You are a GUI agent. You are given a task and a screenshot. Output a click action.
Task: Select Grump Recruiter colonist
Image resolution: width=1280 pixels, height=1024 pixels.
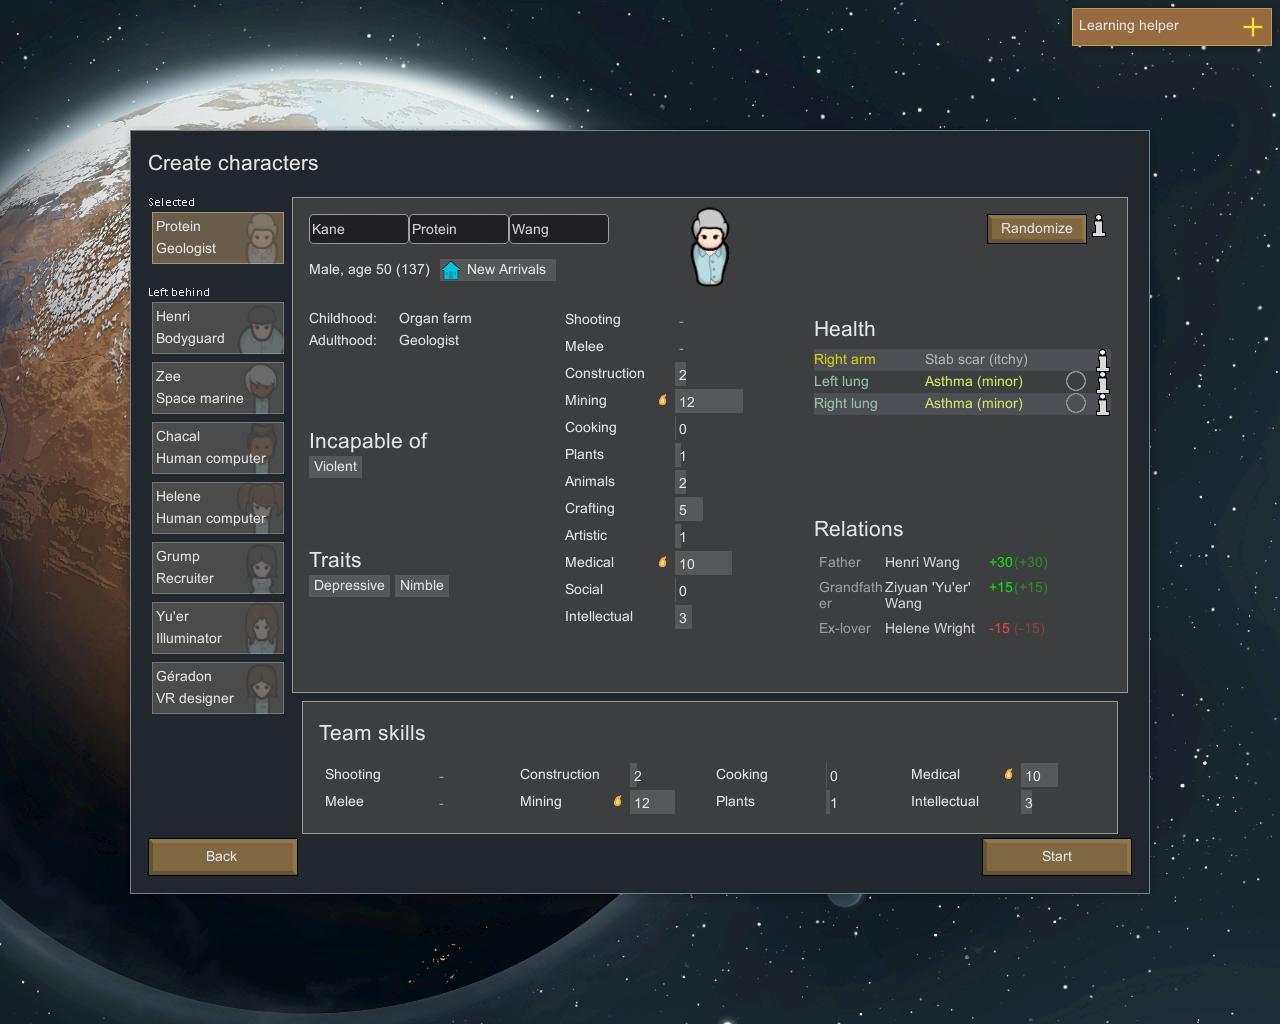point(217,568)
